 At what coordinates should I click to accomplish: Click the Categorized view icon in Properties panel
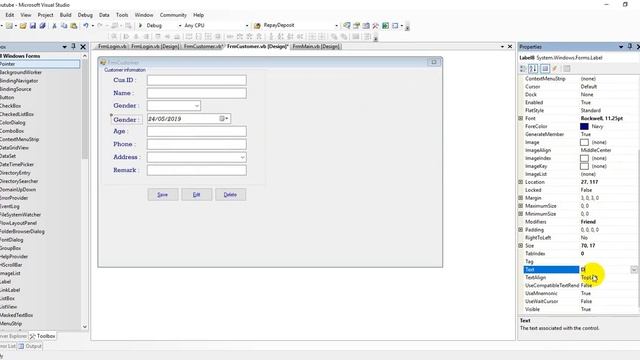[x=523, y=69]
